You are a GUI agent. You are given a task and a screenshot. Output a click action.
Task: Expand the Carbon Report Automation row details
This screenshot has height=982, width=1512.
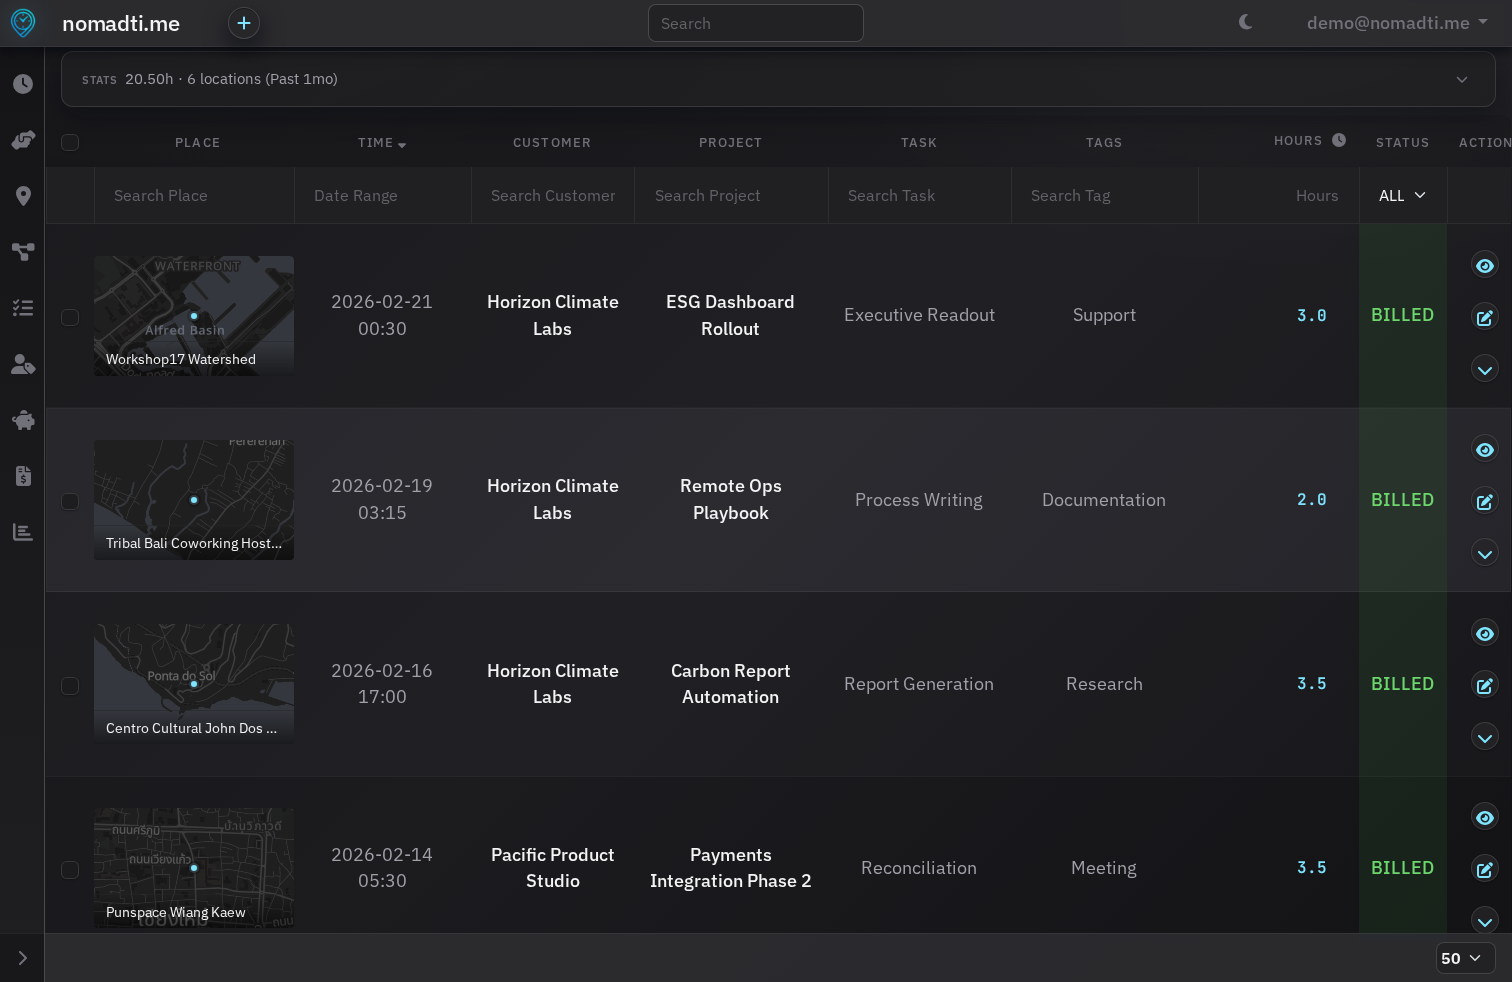(1484, 737)
